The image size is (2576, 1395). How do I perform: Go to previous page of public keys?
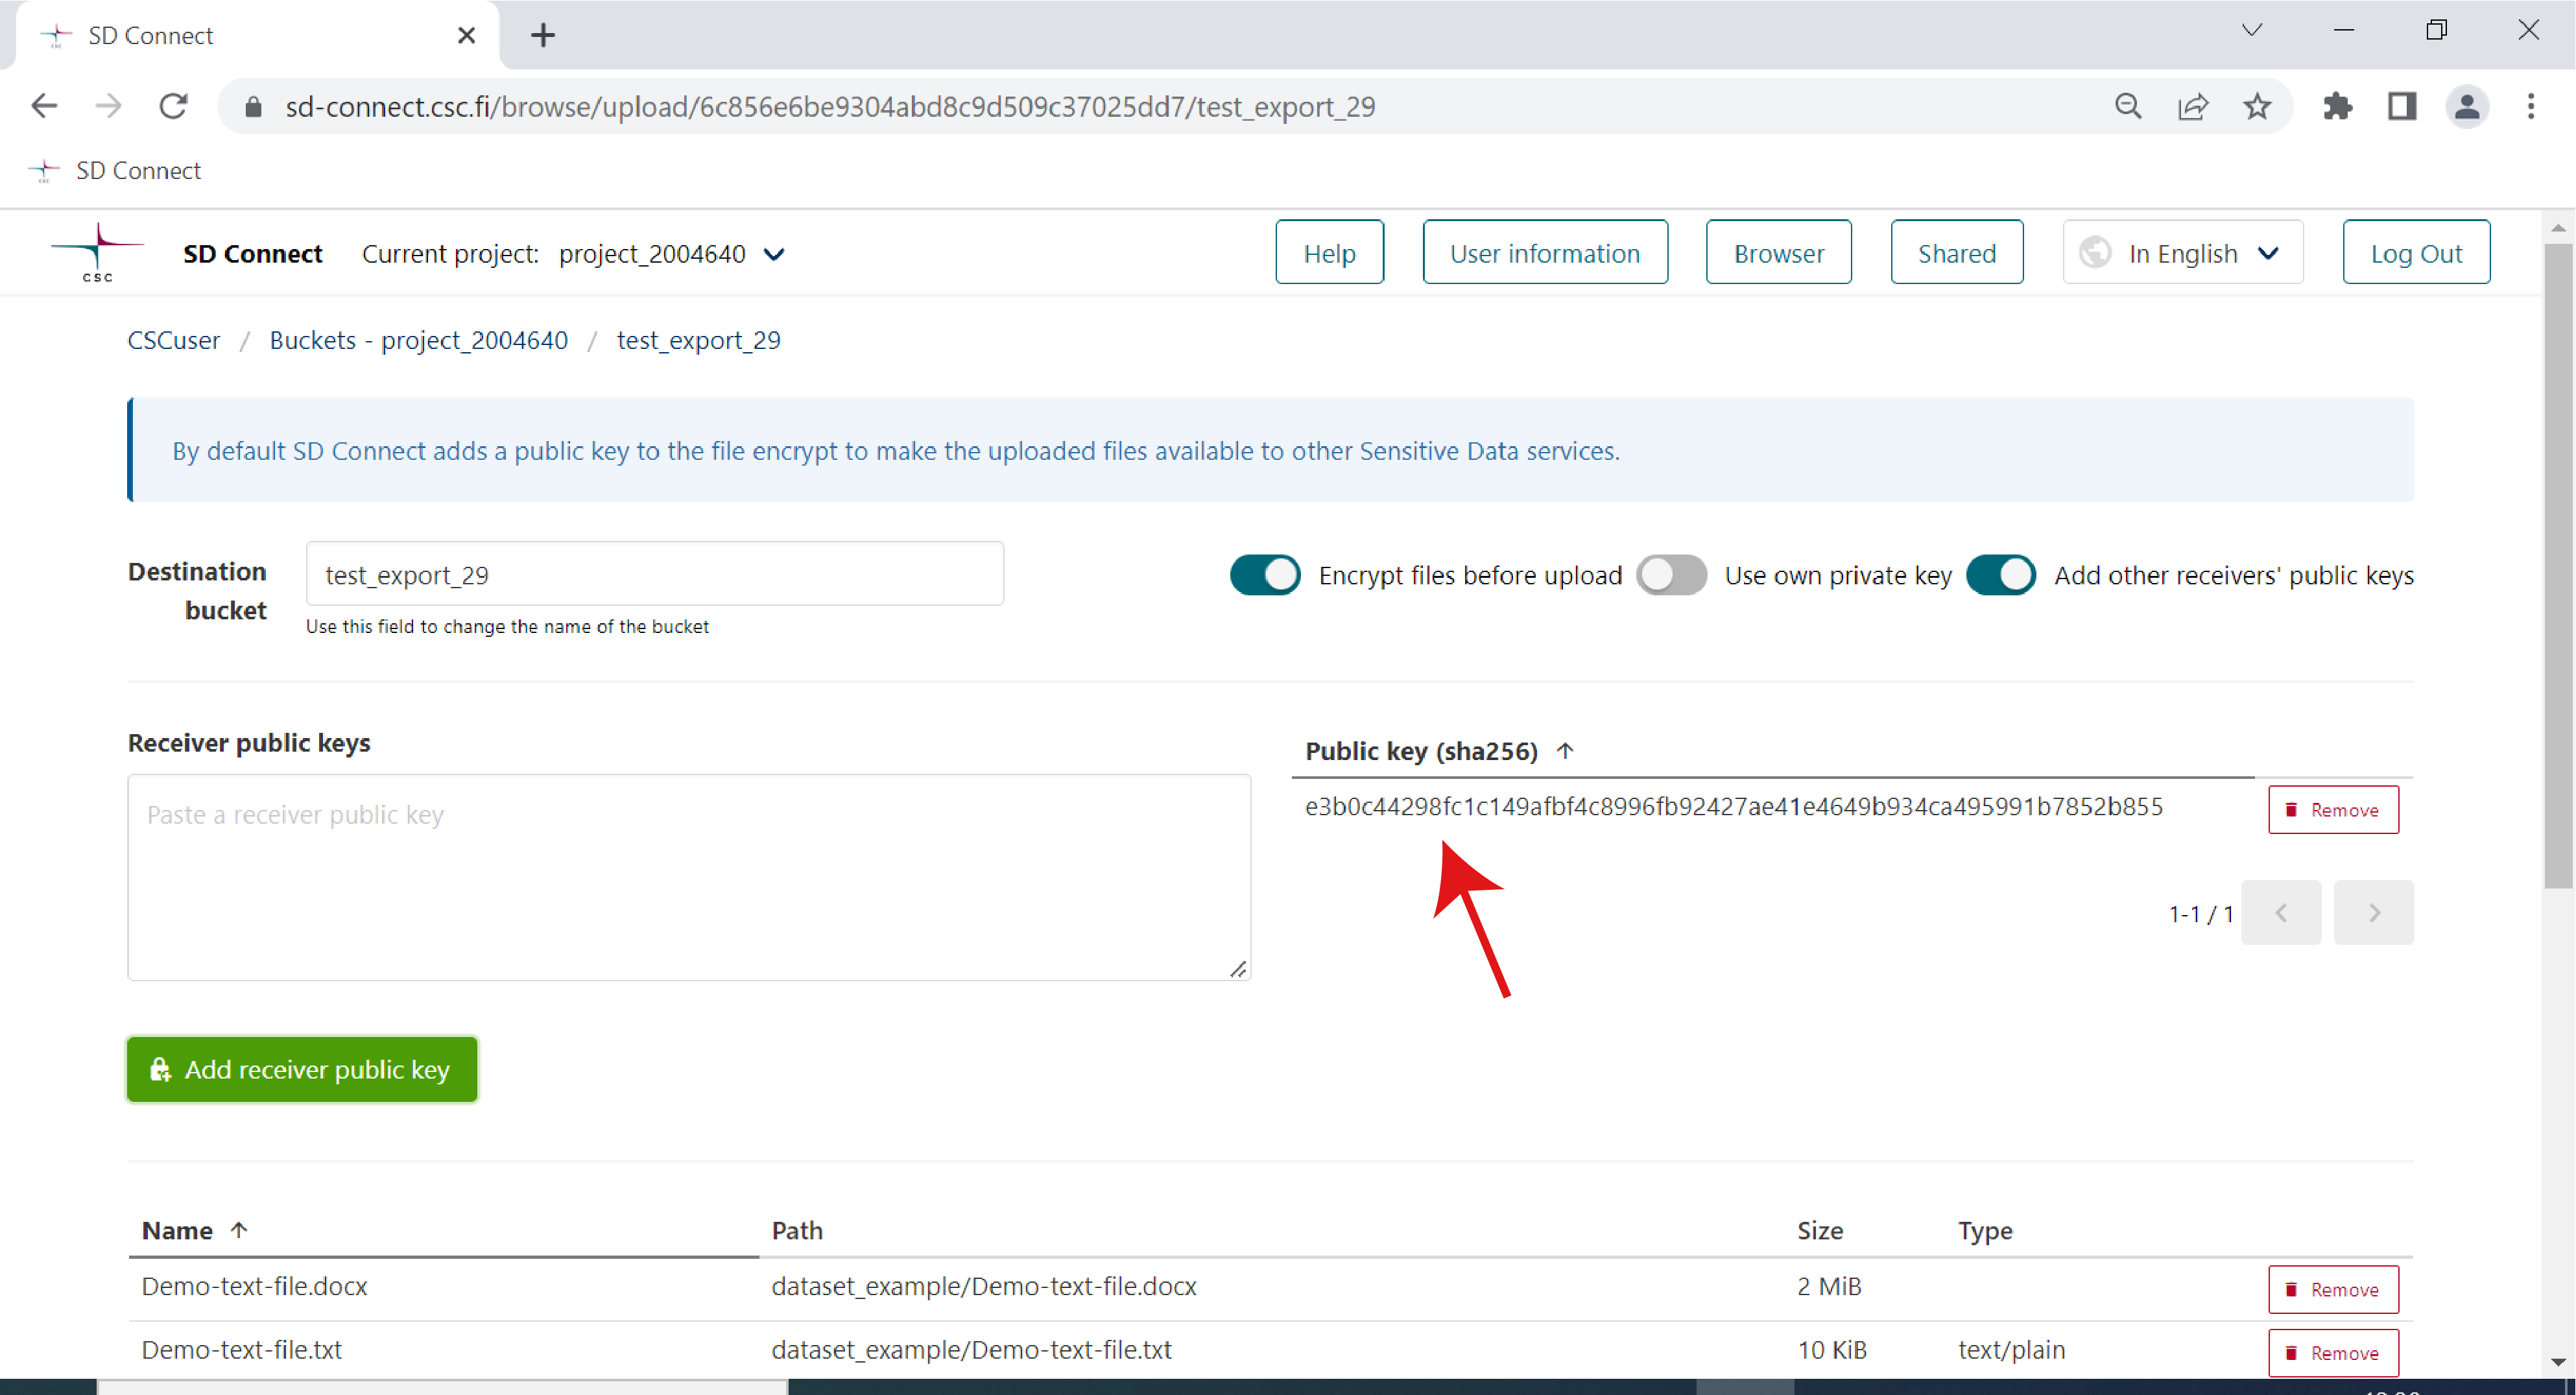2281,912
